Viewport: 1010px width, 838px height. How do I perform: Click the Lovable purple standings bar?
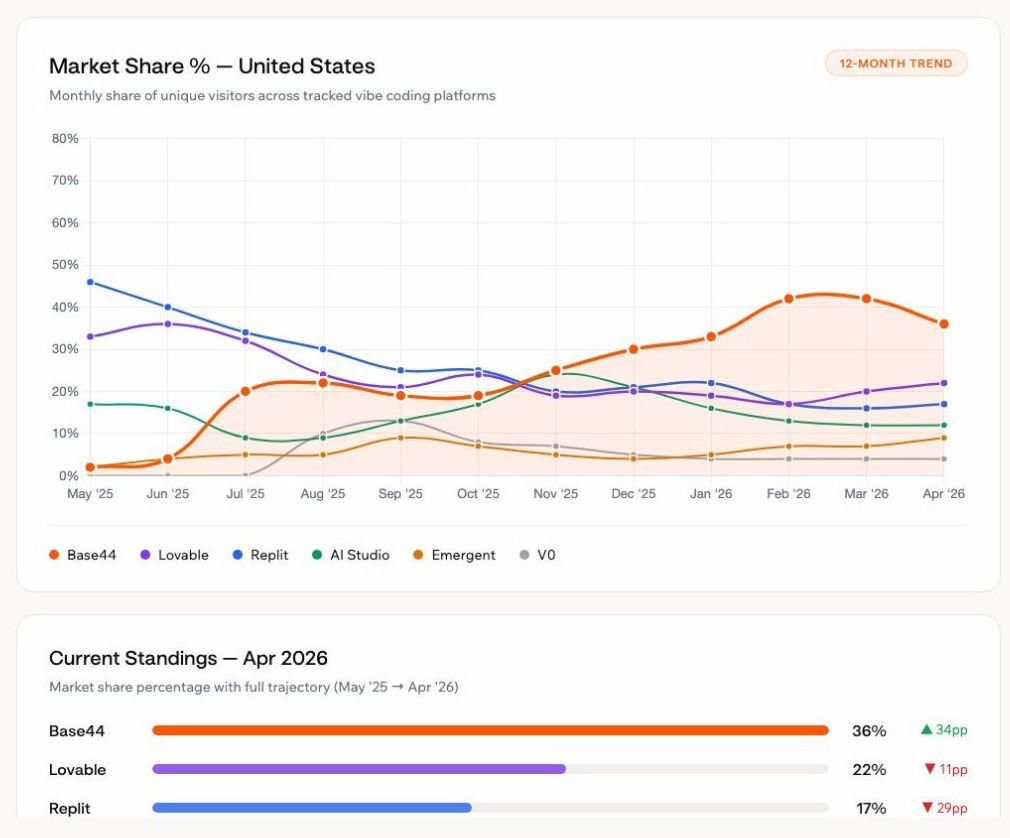pos(359,768)
